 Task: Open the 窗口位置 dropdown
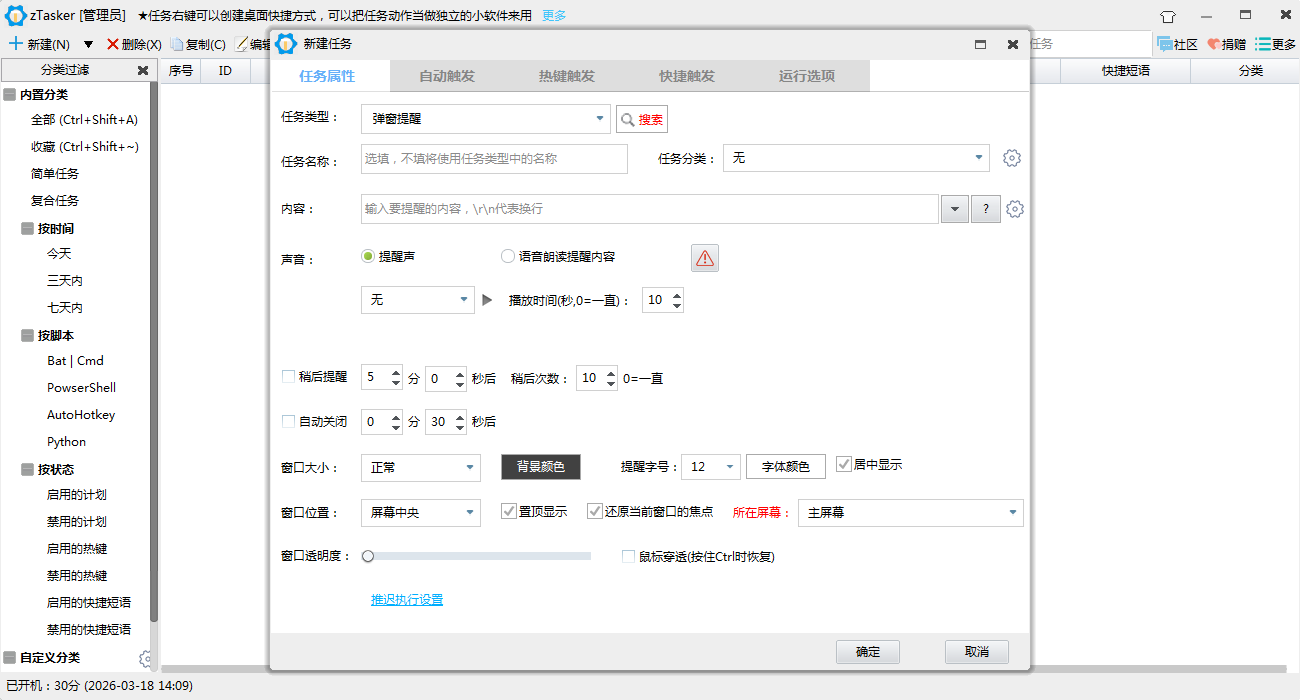pyautogui.click(x=471, y=512)
